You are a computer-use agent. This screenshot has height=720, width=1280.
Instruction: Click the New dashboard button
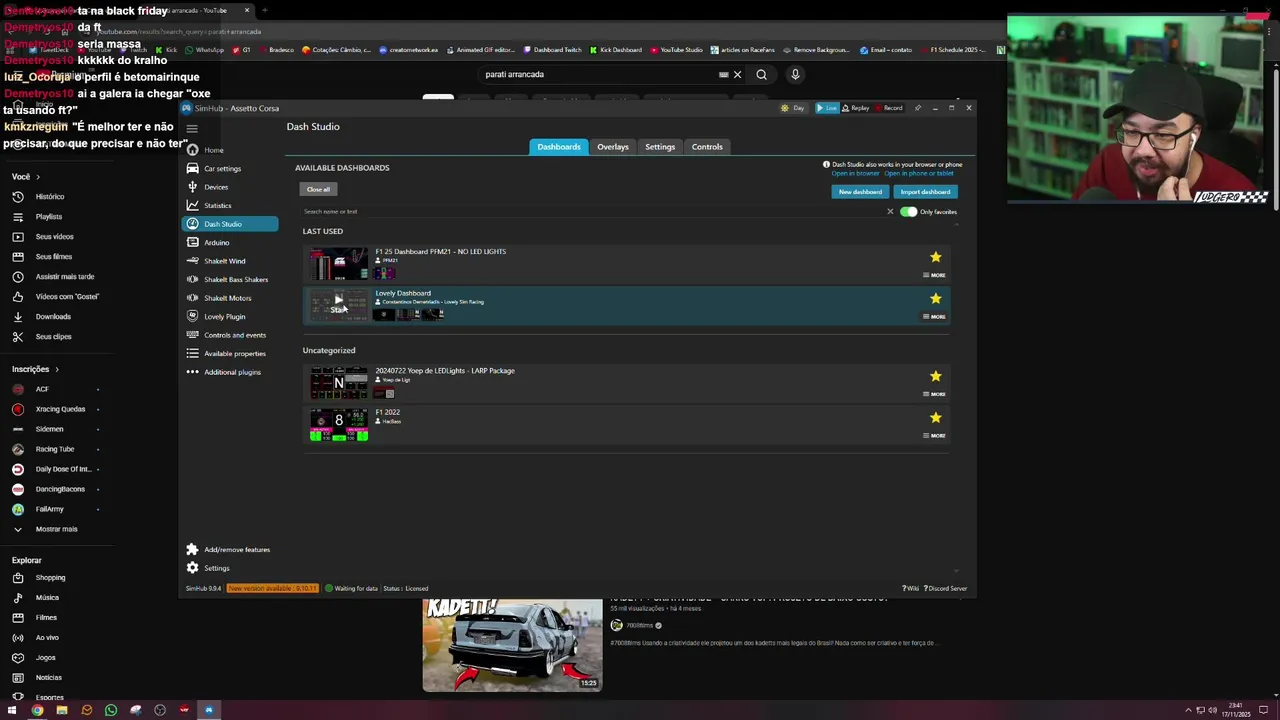point(860,192)
